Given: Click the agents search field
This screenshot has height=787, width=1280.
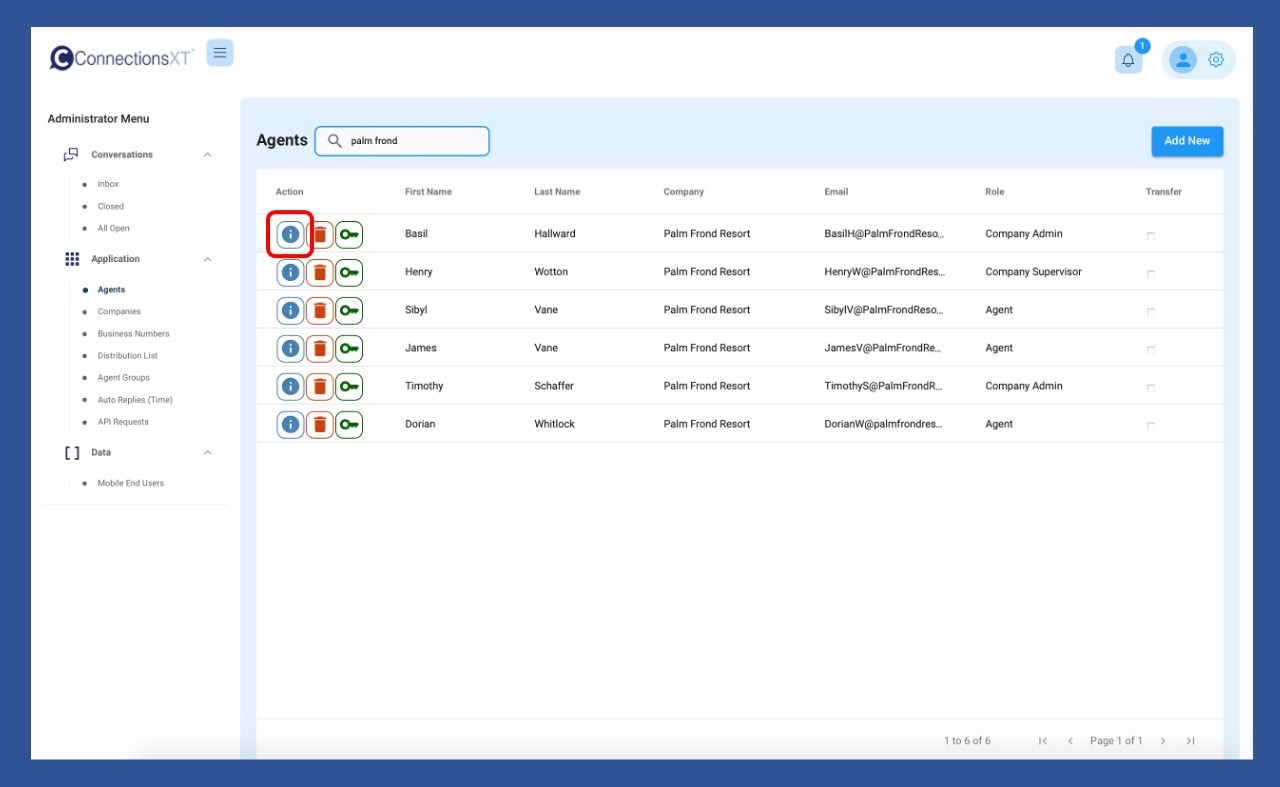Looking at the screenshot, I should coord(412,141).
